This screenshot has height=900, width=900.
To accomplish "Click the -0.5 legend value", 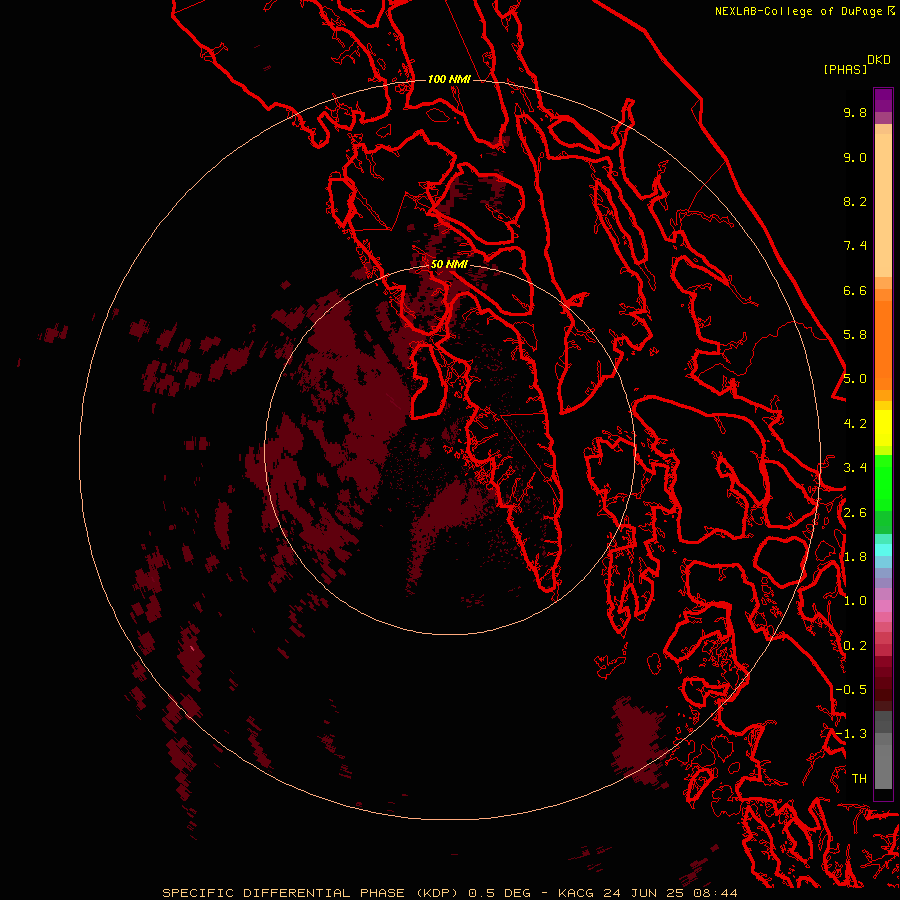I will click(x=851, y=690).
